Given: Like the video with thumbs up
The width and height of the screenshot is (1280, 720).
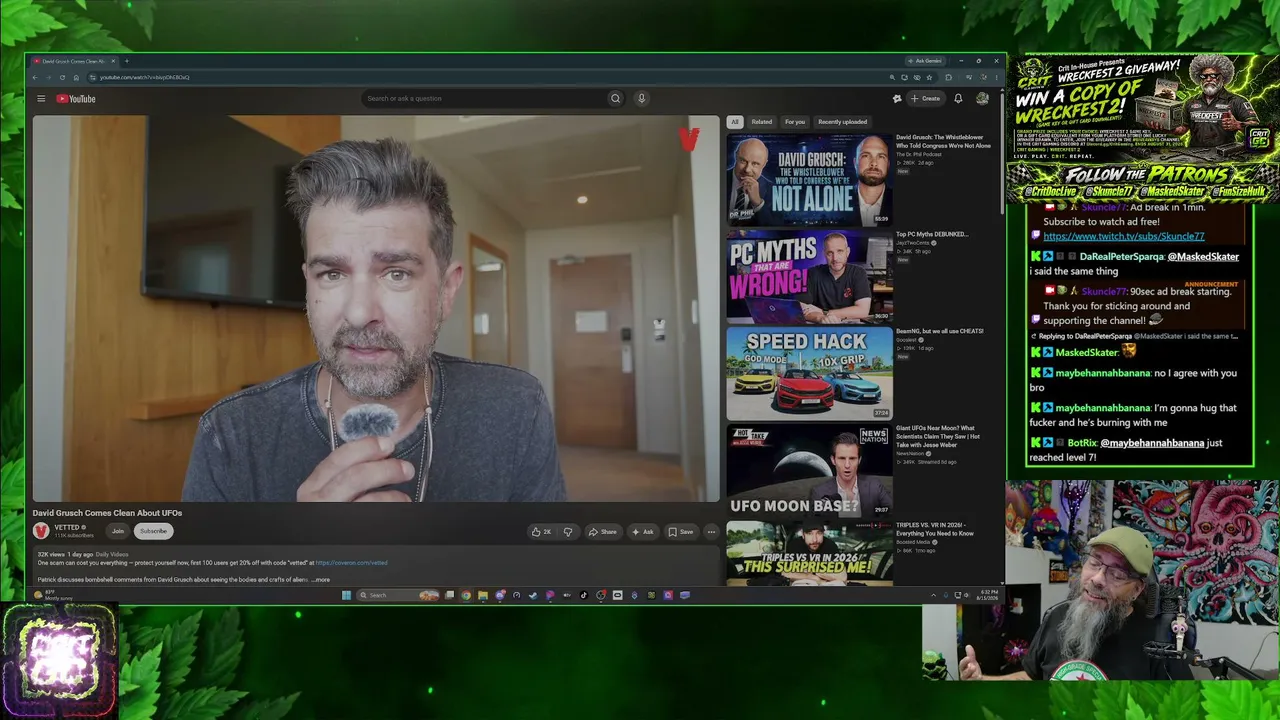Looking at the screenshot, I should [x=541, y=532].
